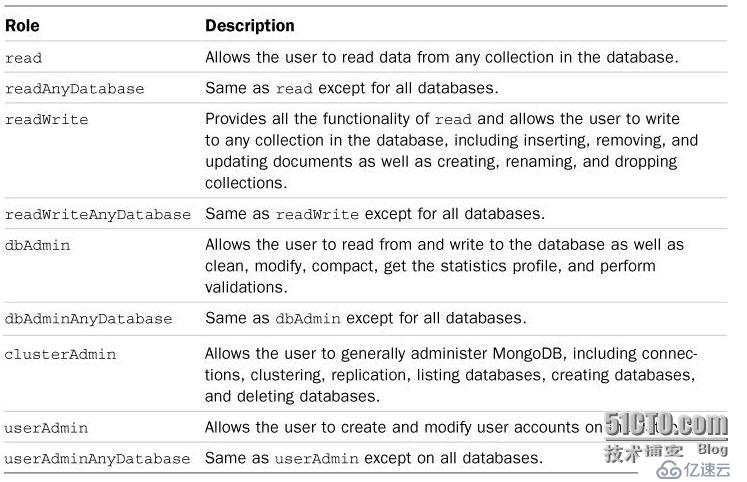The height and width of the screenshot is (482, 747).
Task: Click the read role name
Action: point(23,58)
